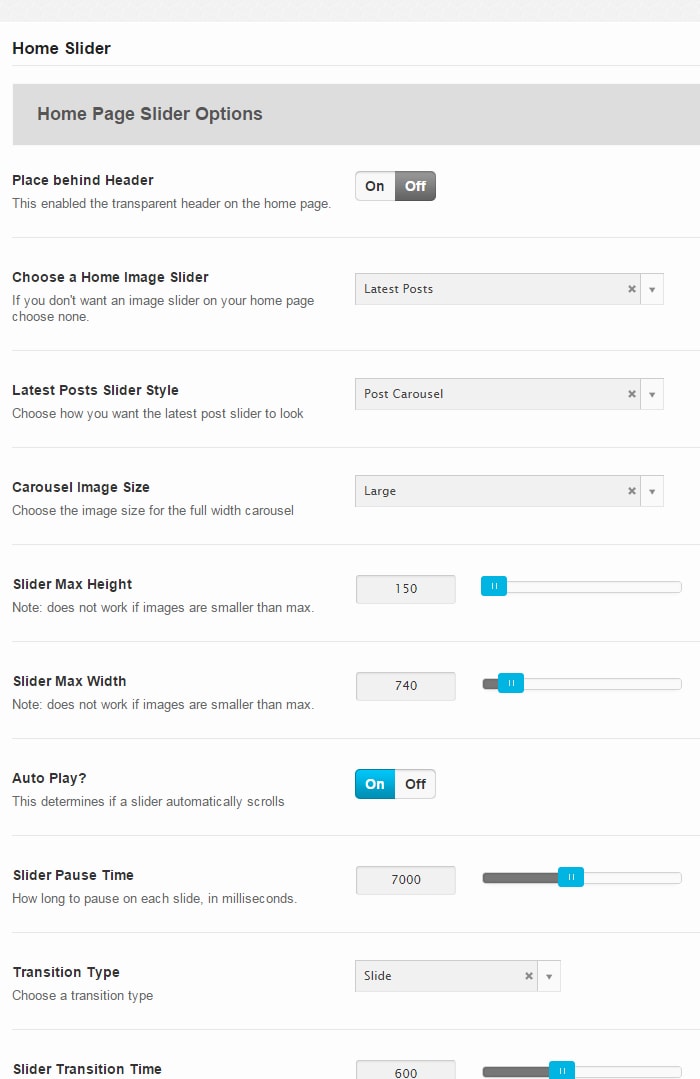Expand the Latest Posts Slider Style dropdown

652,394
